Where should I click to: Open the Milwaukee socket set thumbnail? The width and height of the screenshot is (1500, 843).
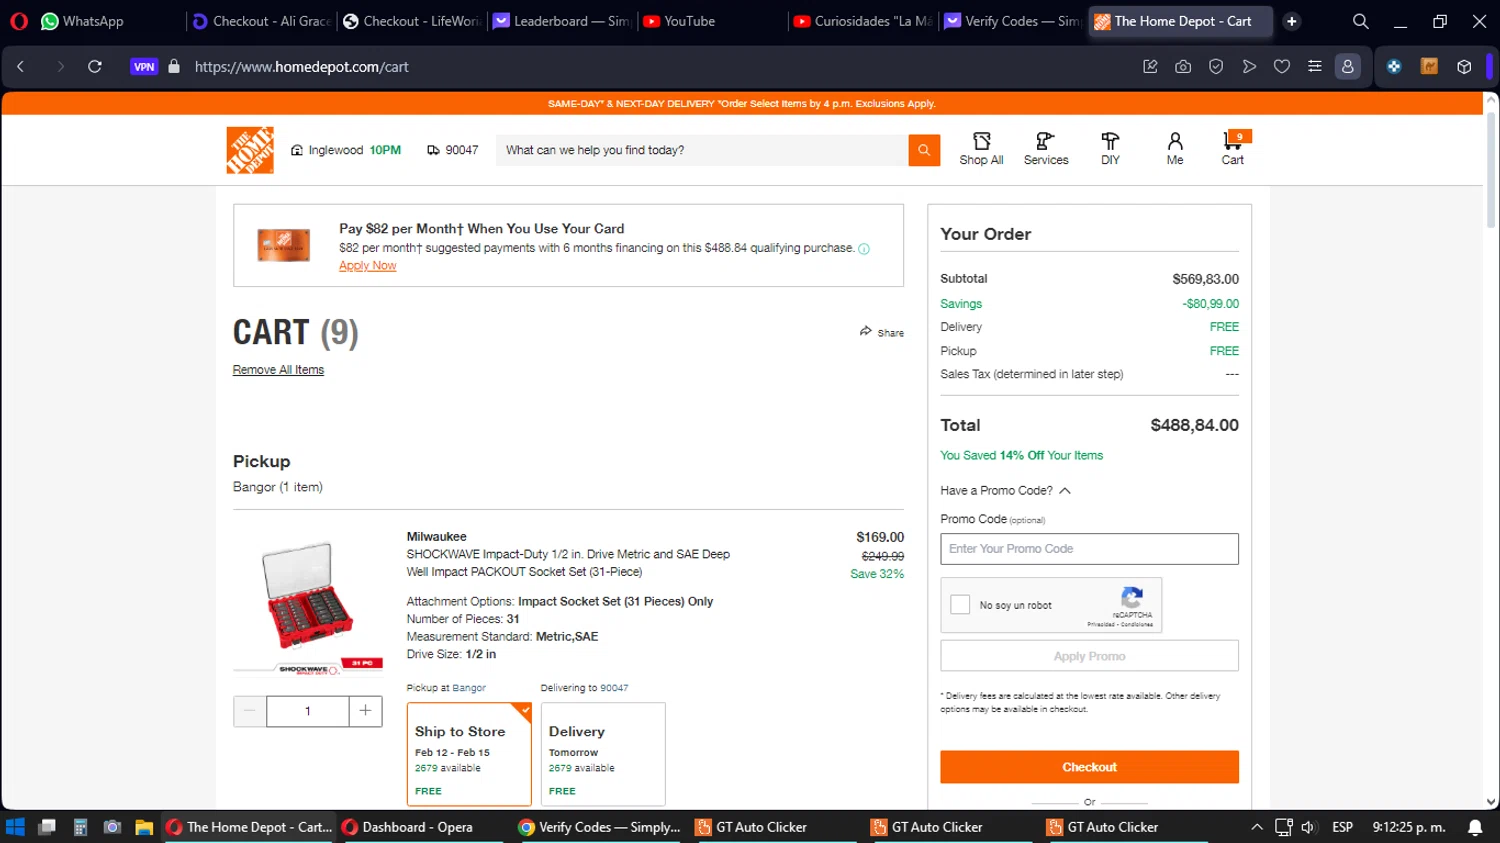point(308,606)
